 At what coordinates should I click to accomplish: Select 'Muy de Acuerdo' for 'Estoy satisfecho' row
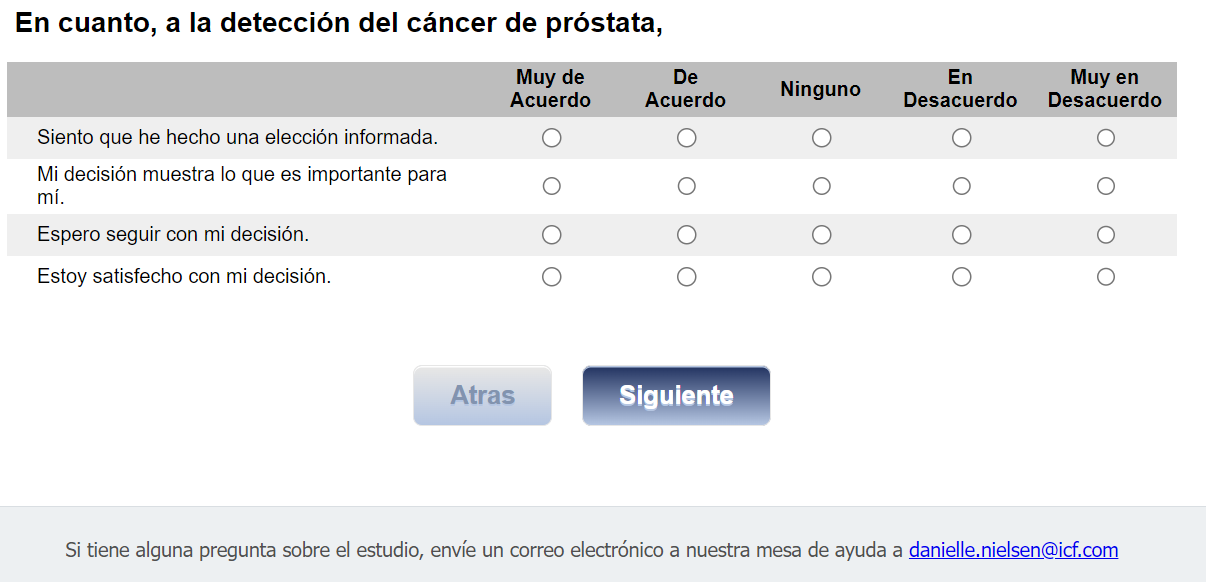(x=551, y=277)
